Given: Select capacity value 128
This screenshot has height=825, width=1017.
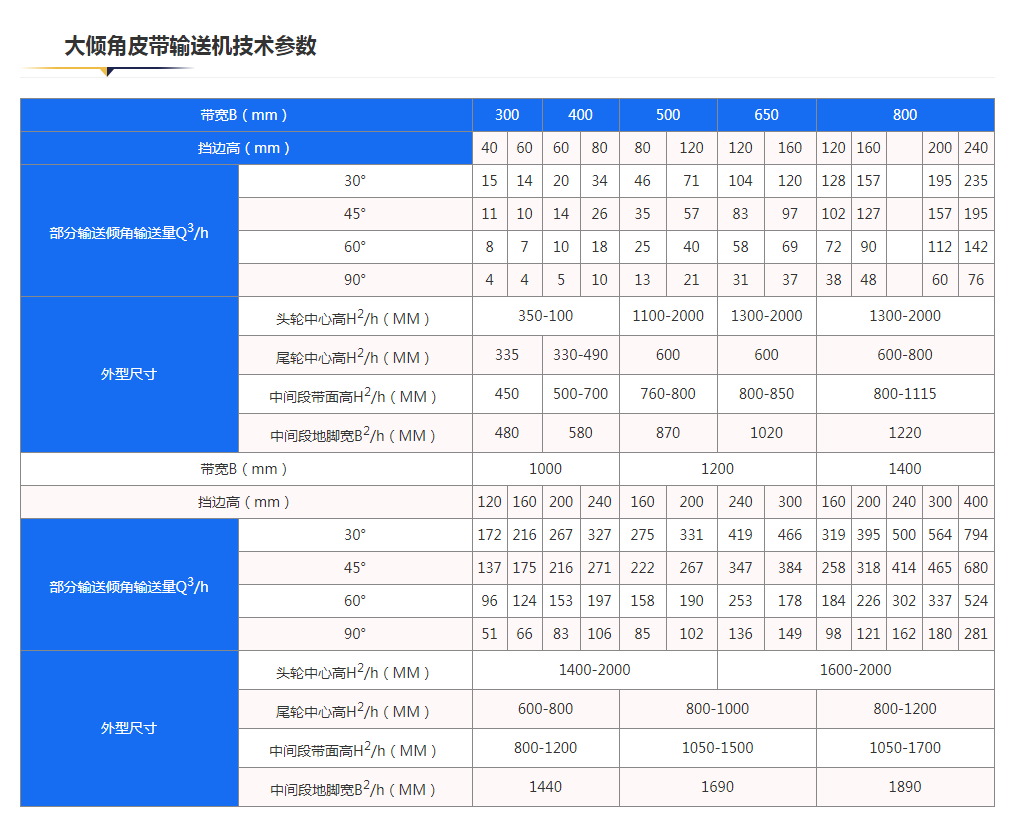Looking at the screenshot, I should coord(833,181).
